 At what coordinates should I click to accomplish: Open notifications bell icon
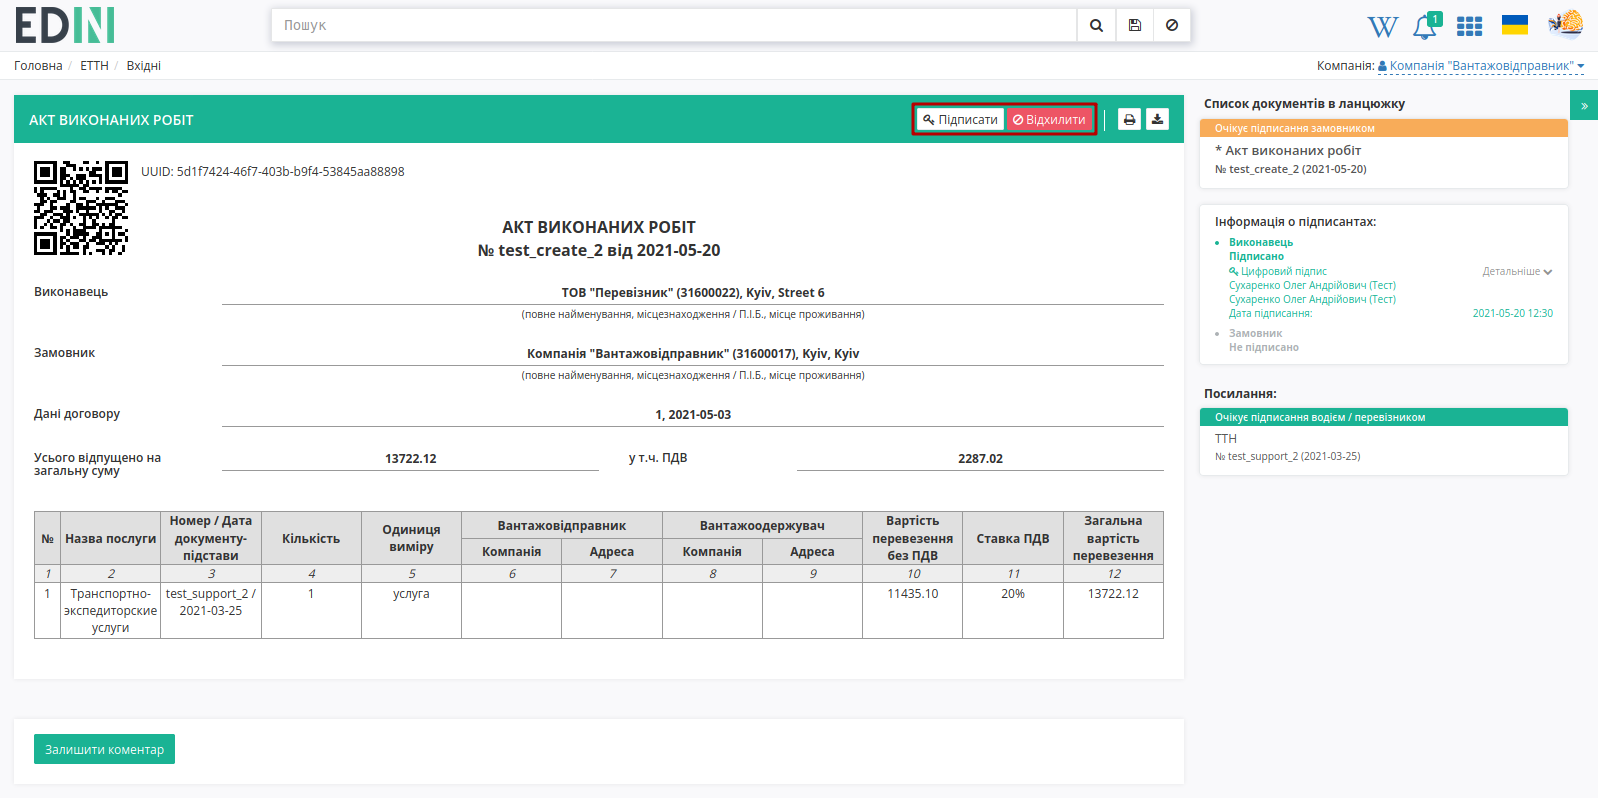(x=1425, y=26)
